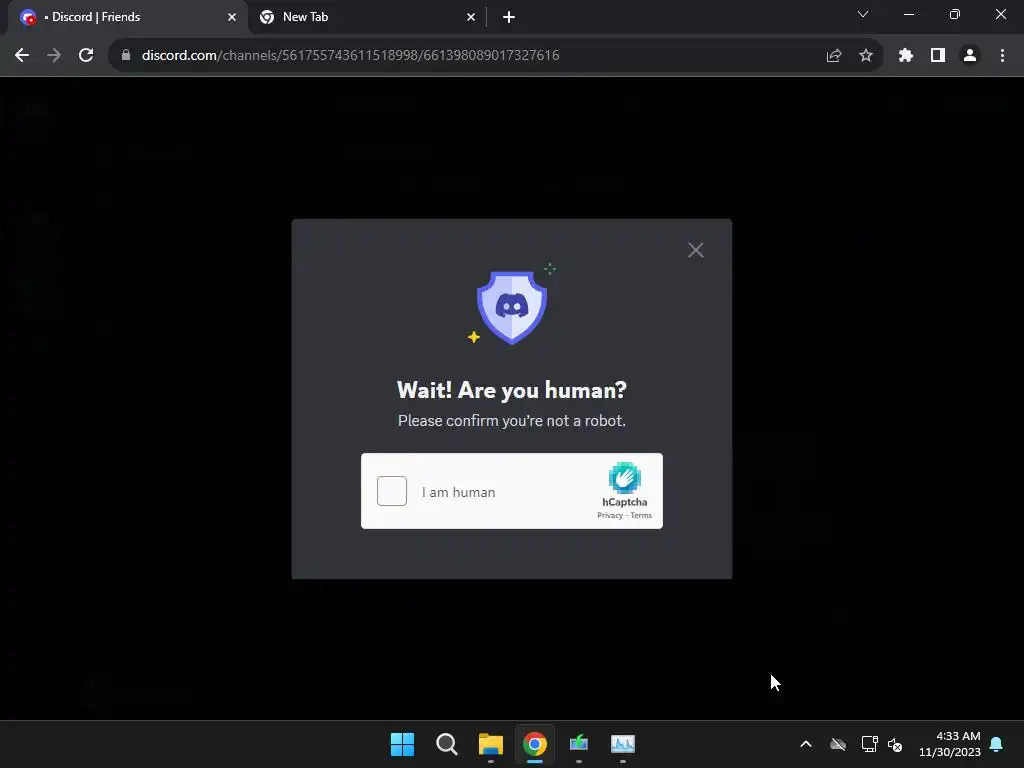
Task: Open the Windows Start menu
Action: [402, 744]
